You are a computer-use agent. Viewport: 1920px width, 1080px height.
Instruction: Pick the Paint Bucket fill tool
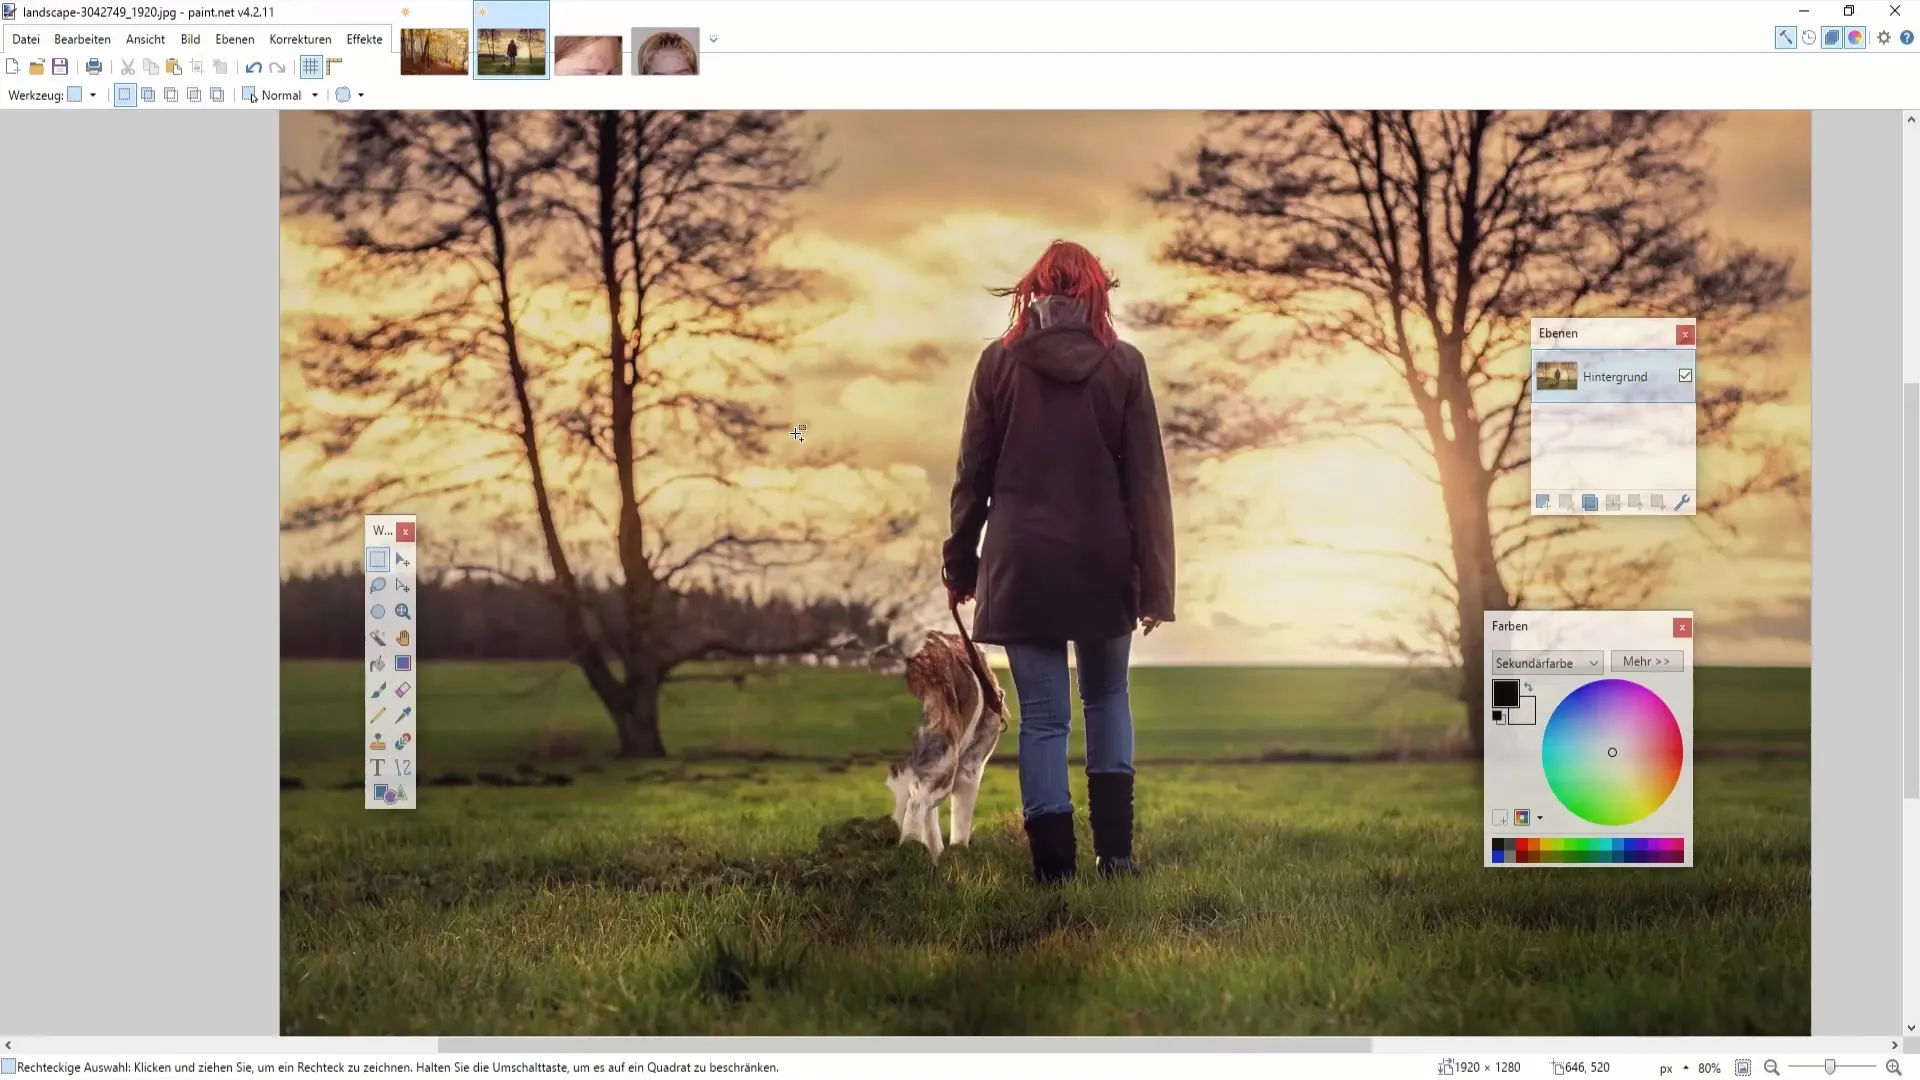[x=377, y=664]
